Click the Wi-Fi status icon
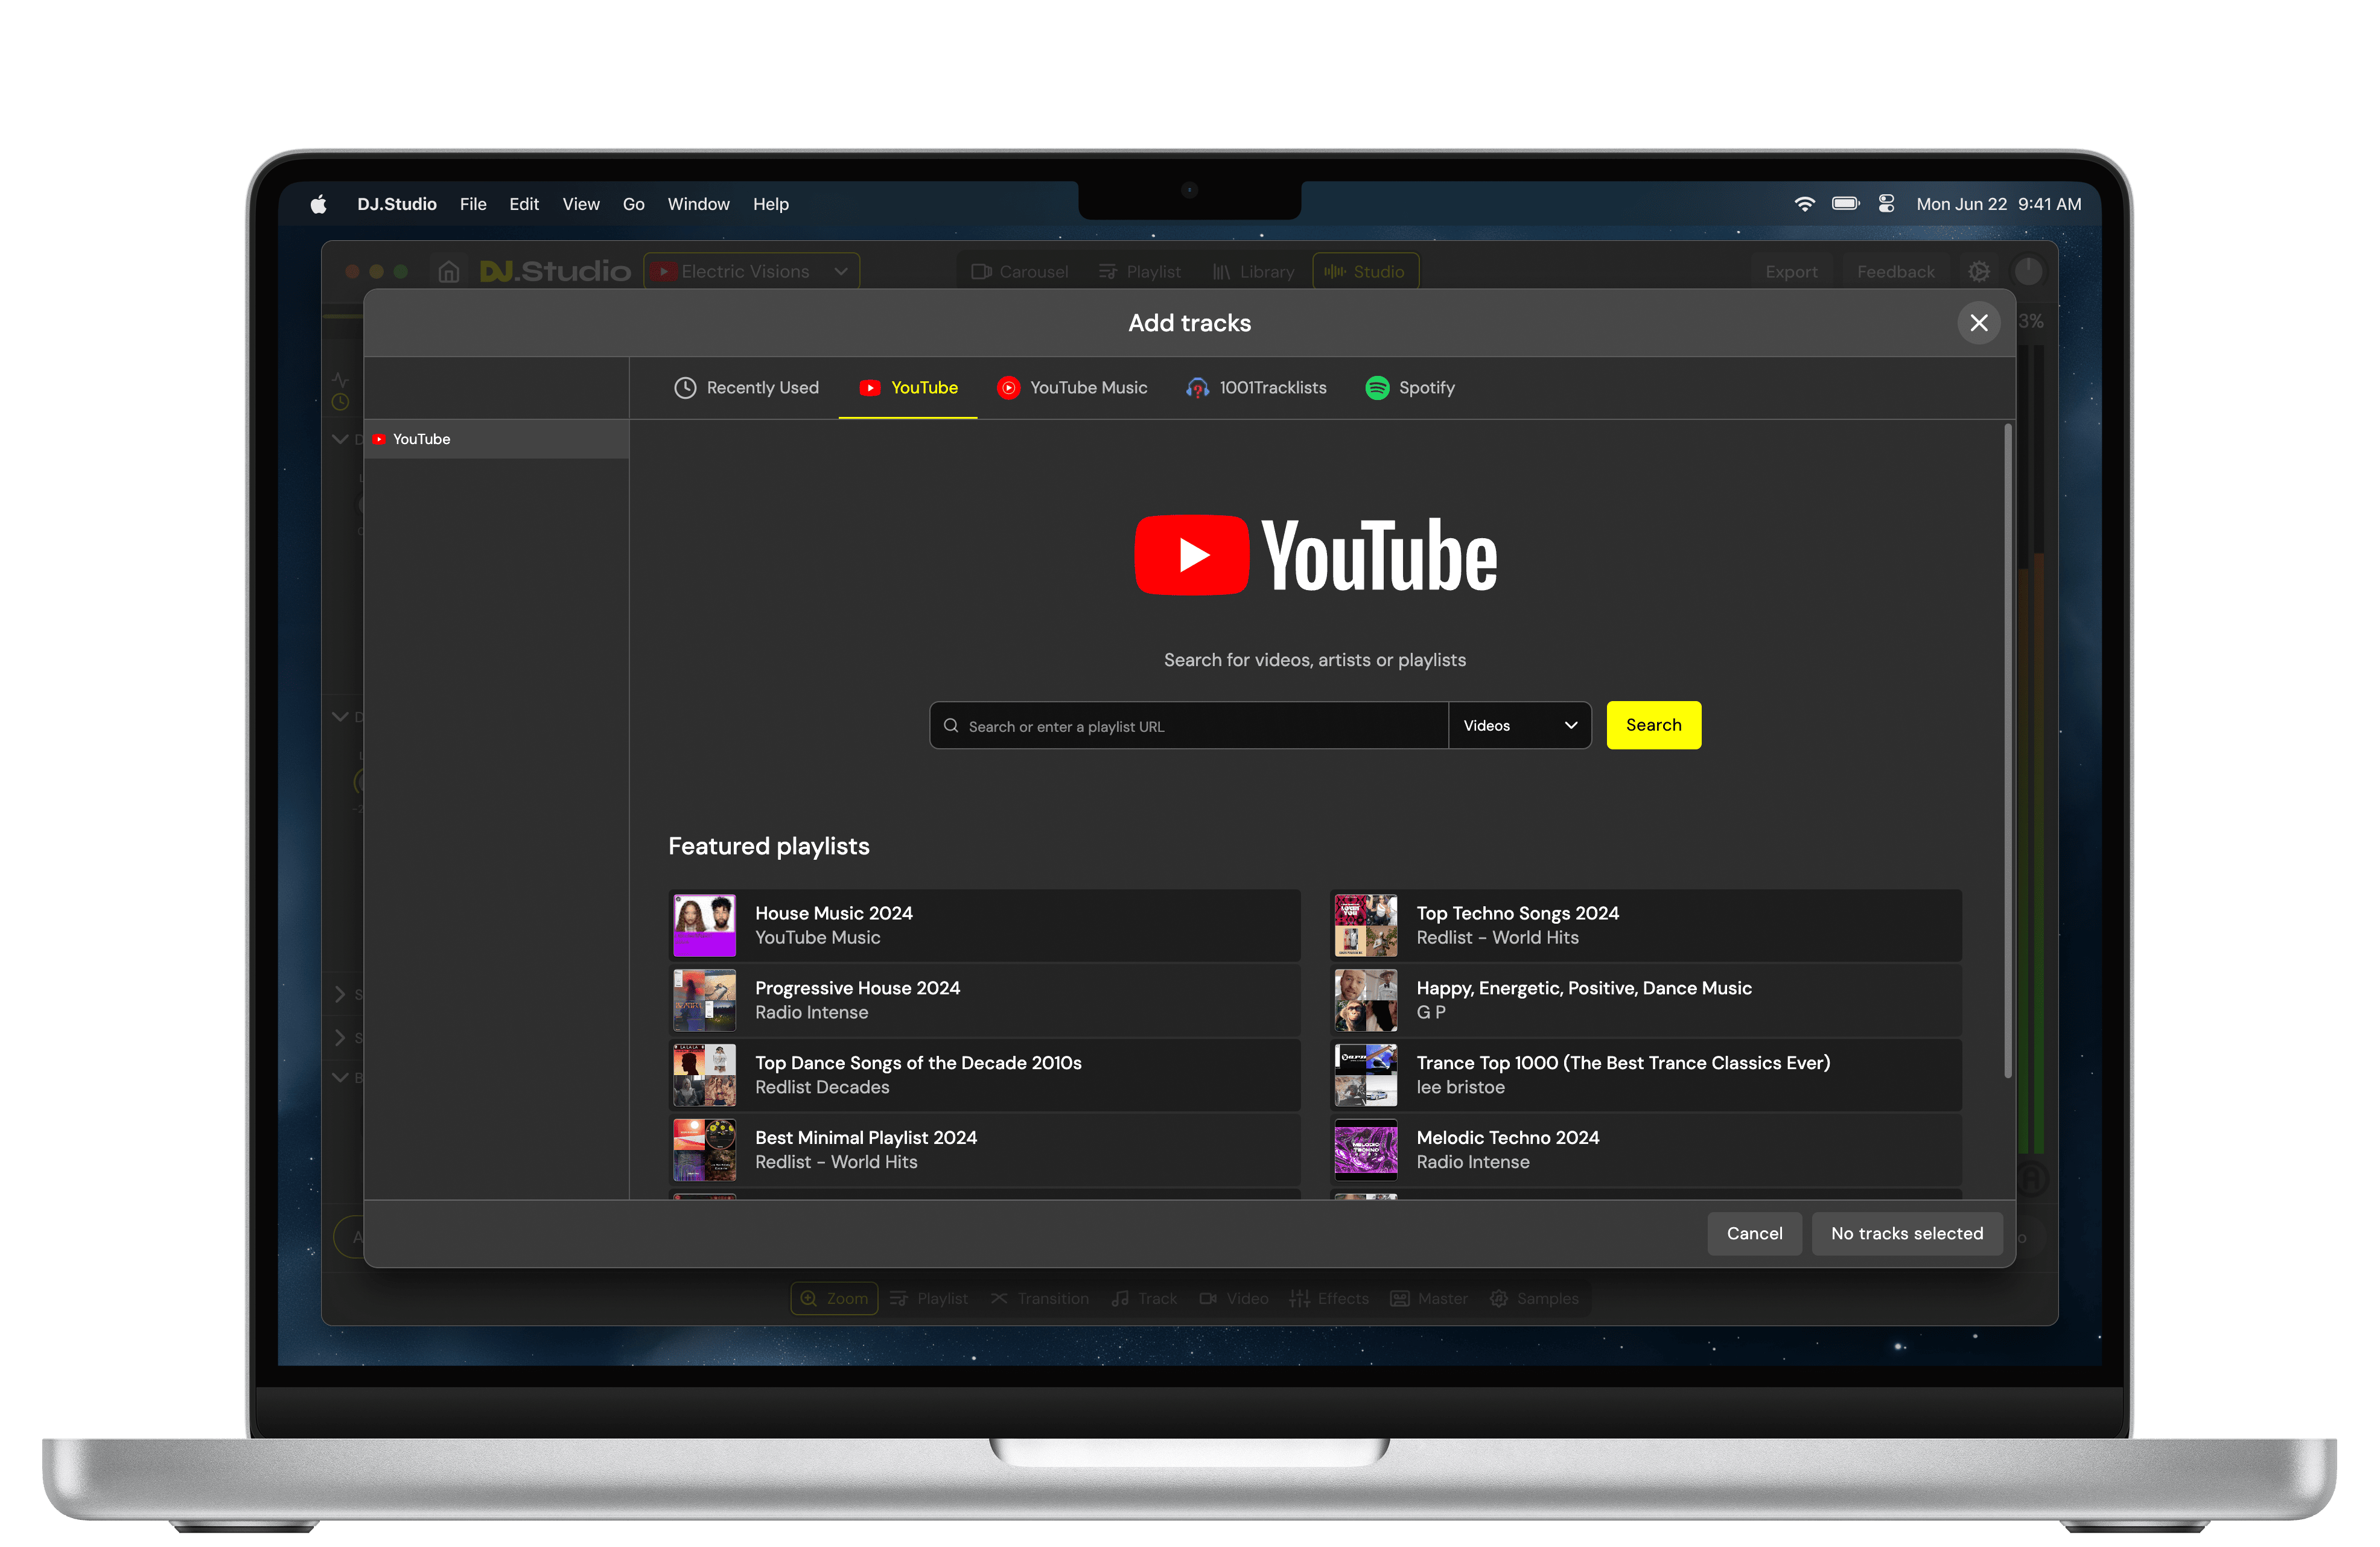The width and height of the screenshot is (2380, 1547). pyautogui.click(x=1804, y=204)
